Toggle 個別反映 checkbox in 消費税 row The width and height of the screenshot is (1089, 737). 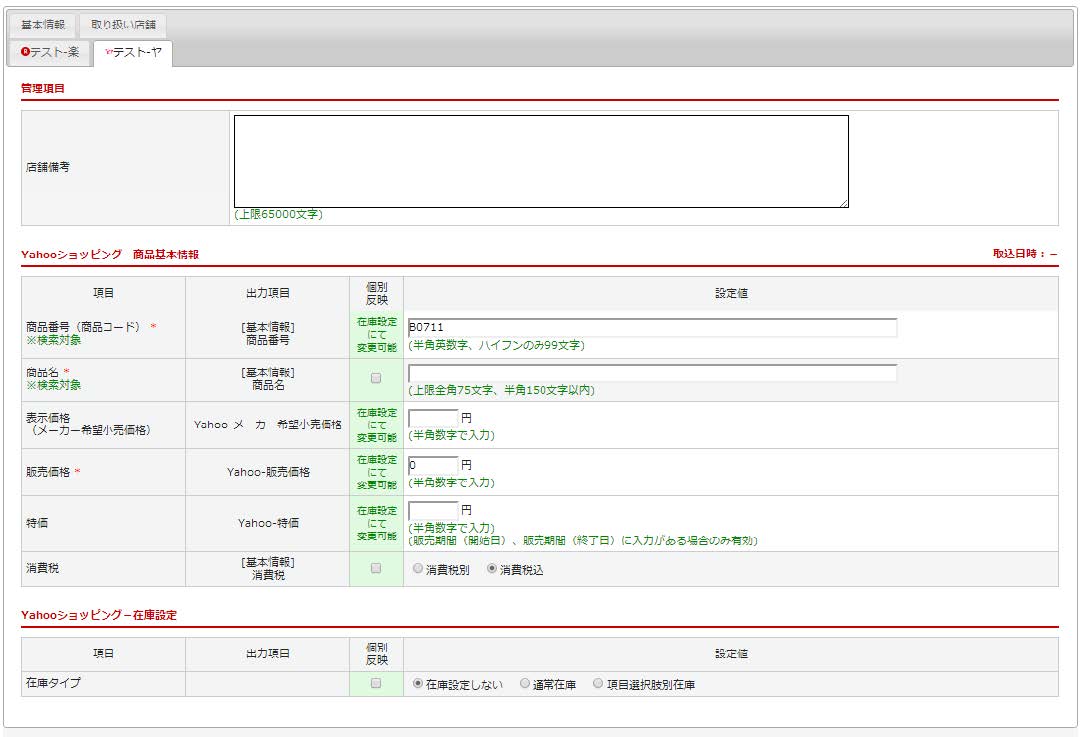pyautogui.click(x=376, y=568)
